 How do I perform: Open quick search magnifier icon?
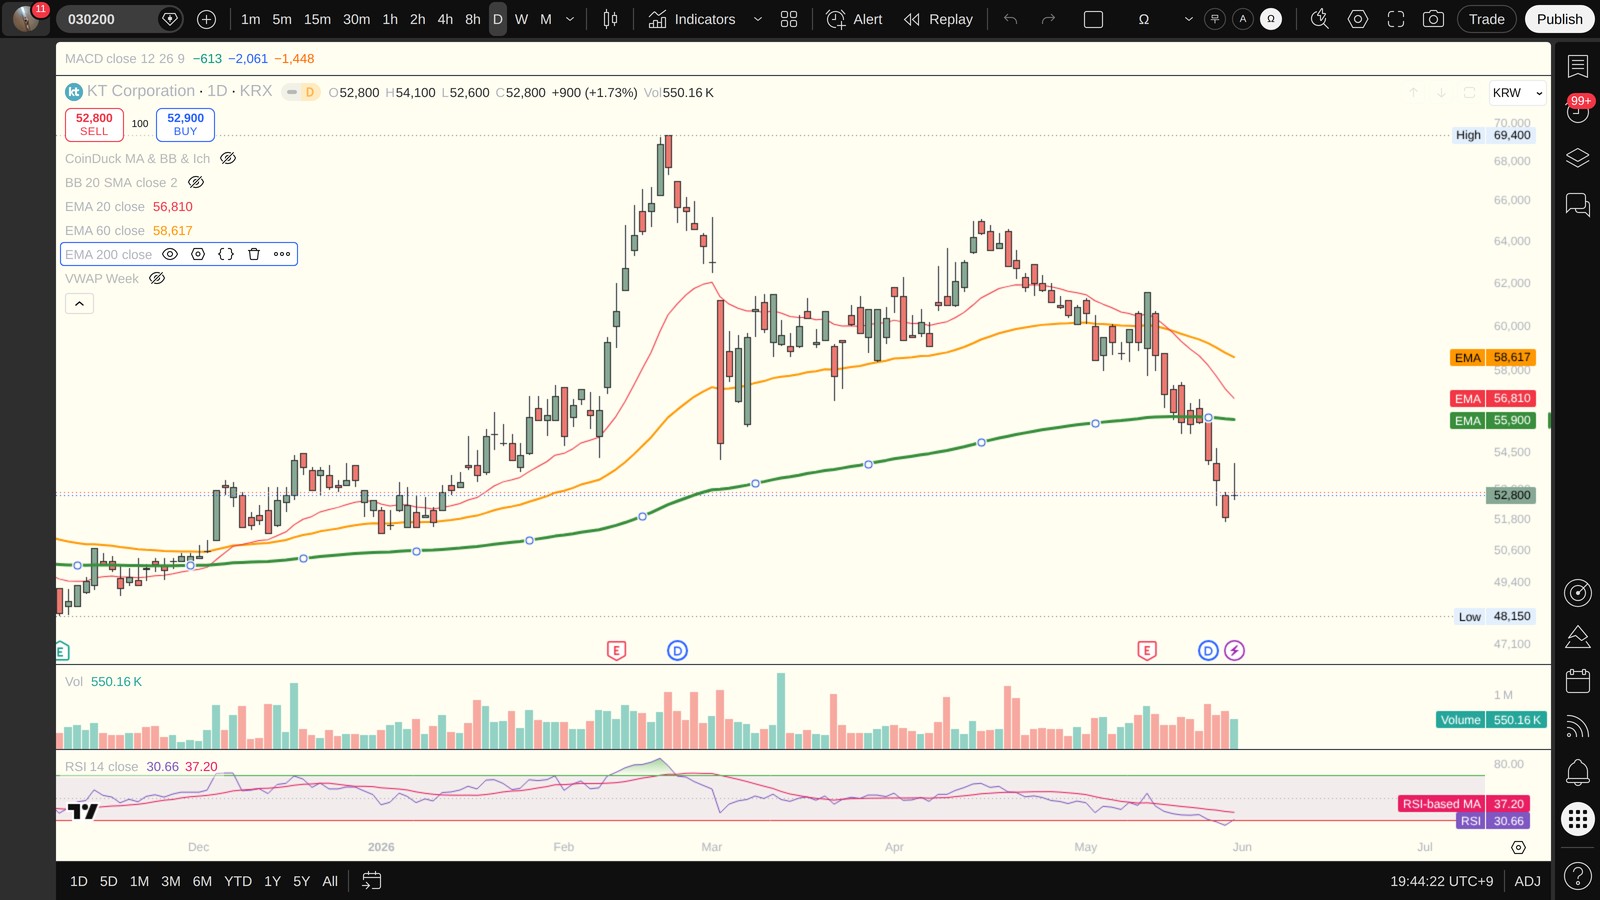point(1320,19)
